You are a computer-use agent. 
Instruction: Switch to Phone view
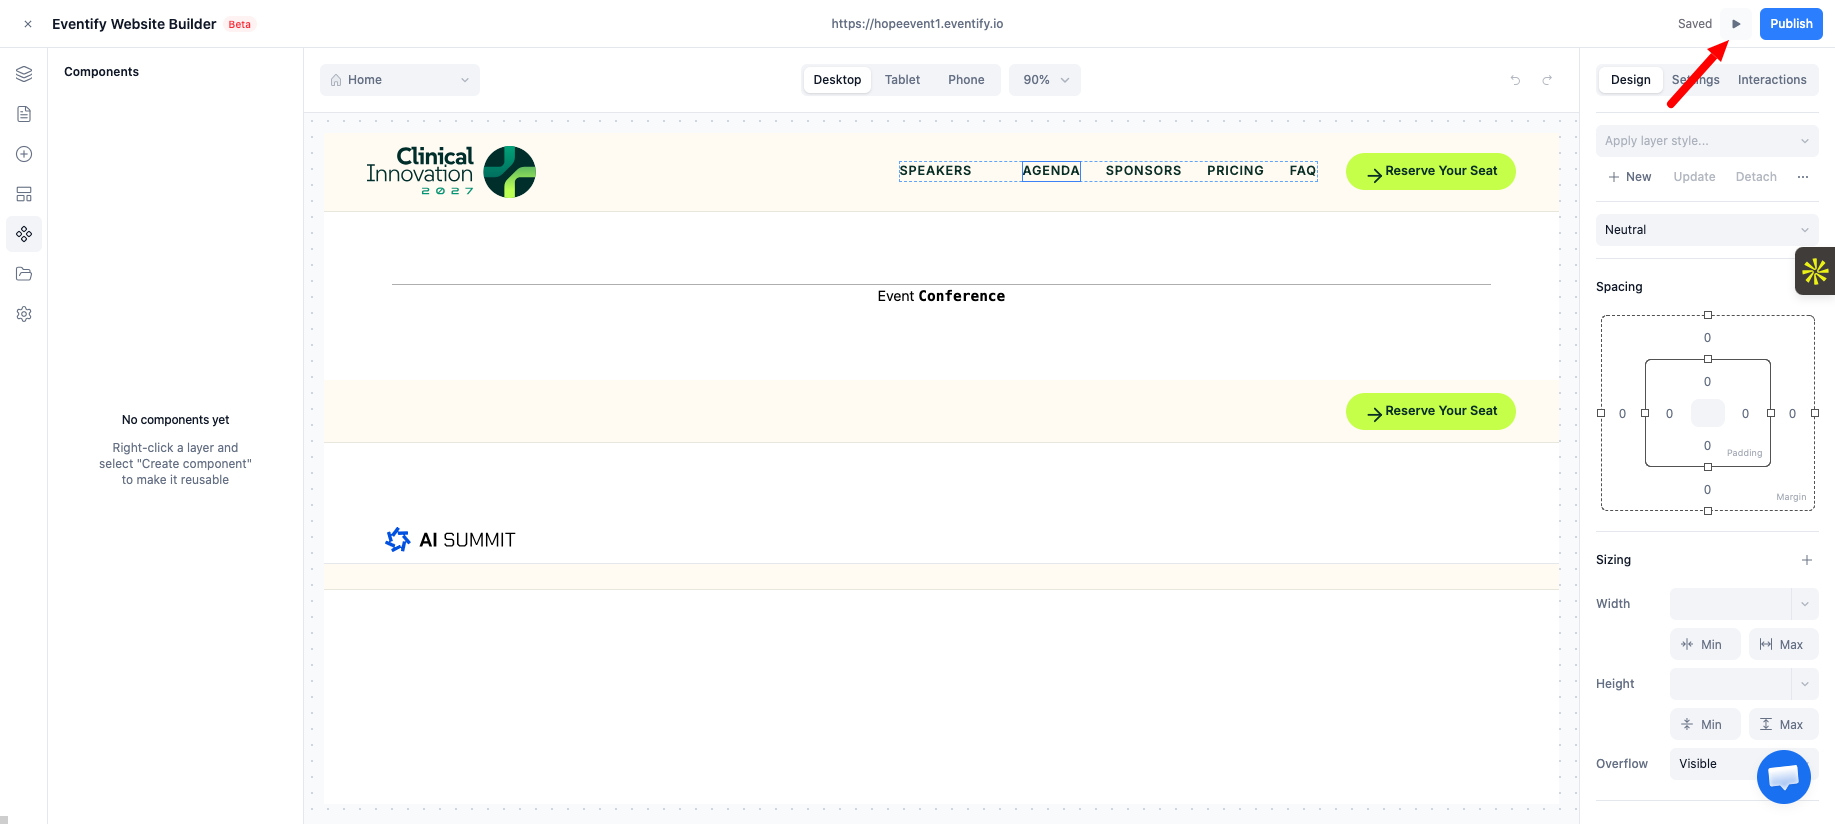pos(966,80)
